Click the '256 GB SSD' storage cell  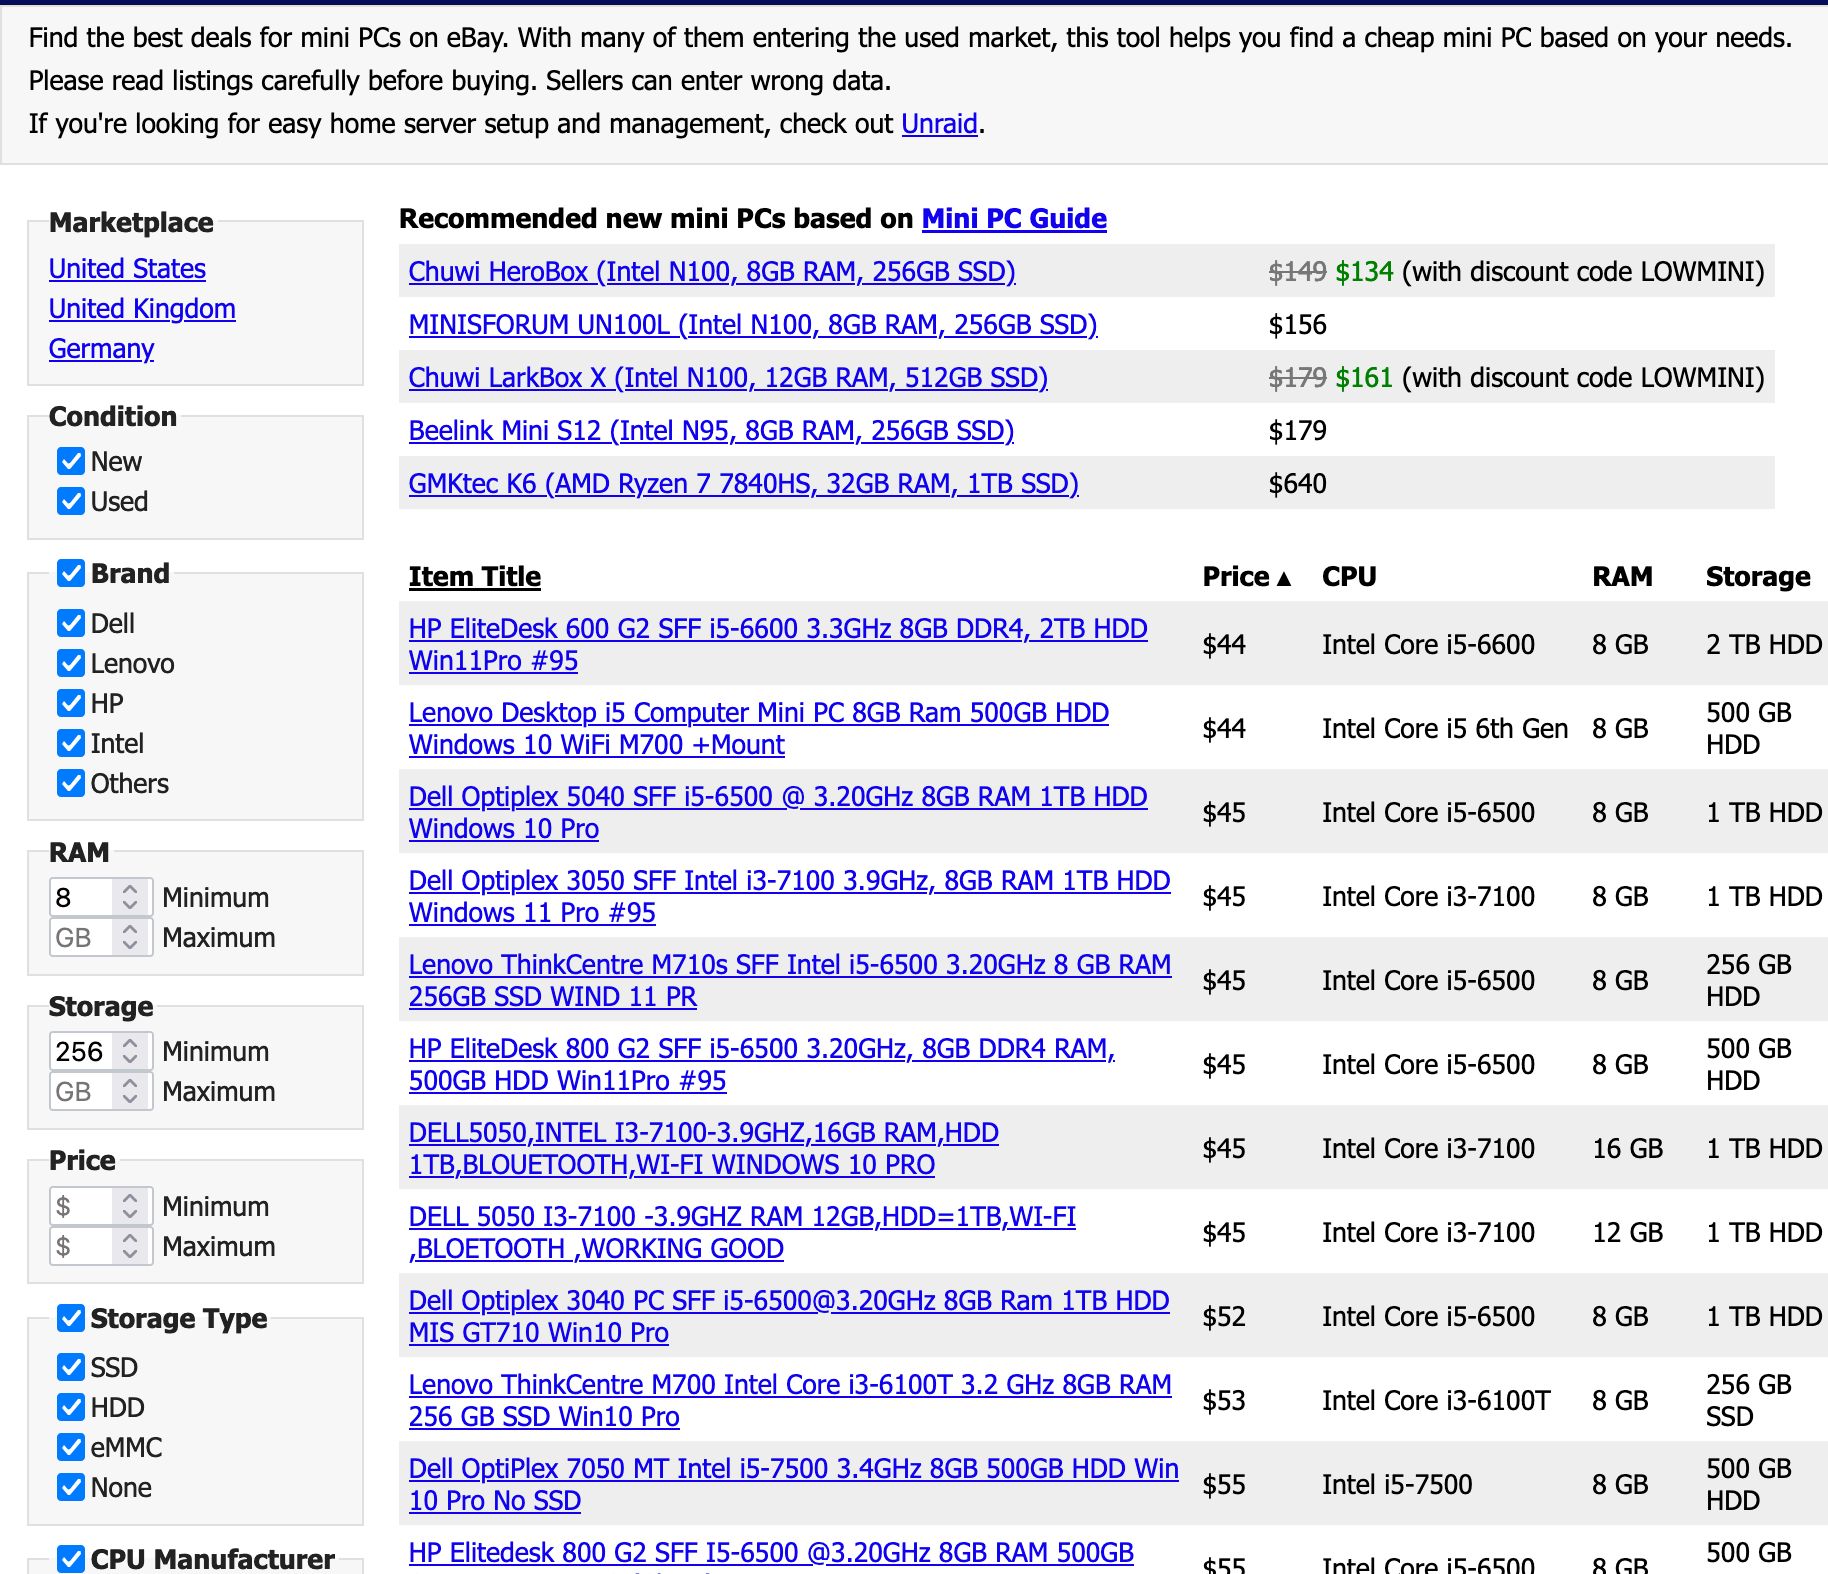click(x=1749, y=1400)
